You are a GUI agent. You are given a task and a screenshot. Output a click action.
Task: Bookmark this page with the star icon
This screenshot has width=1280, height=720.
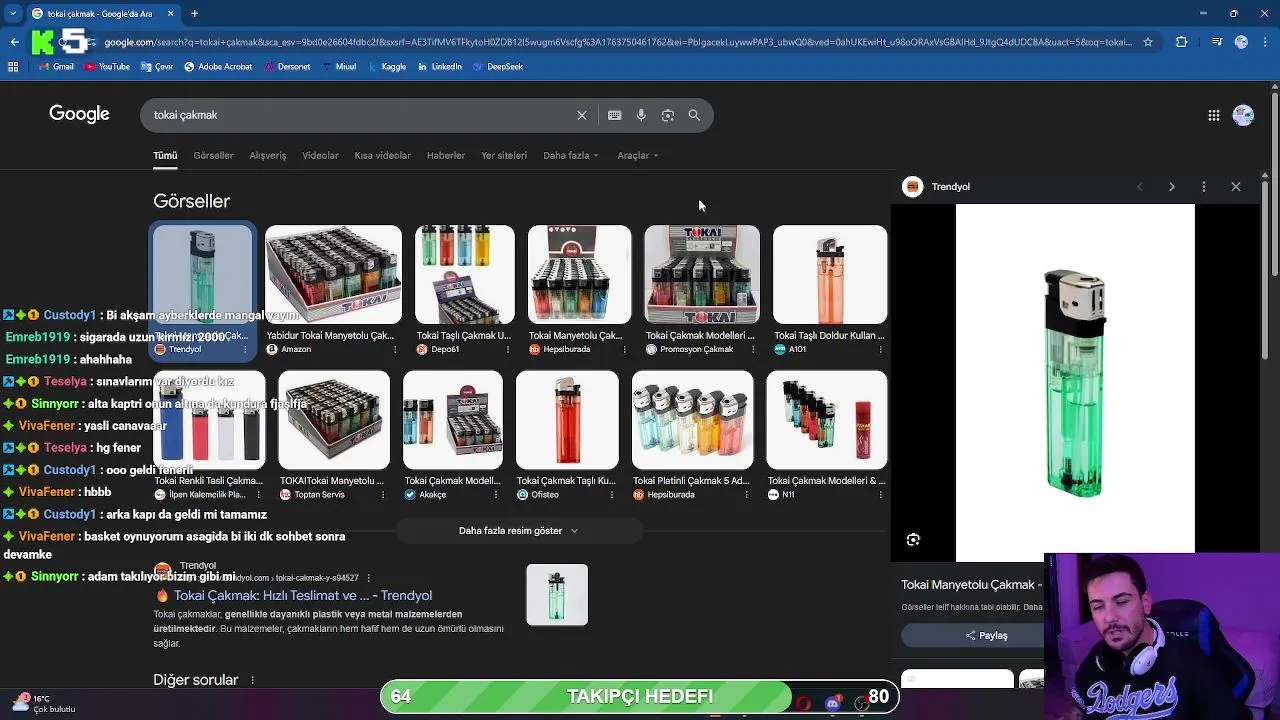point(1148,42)
